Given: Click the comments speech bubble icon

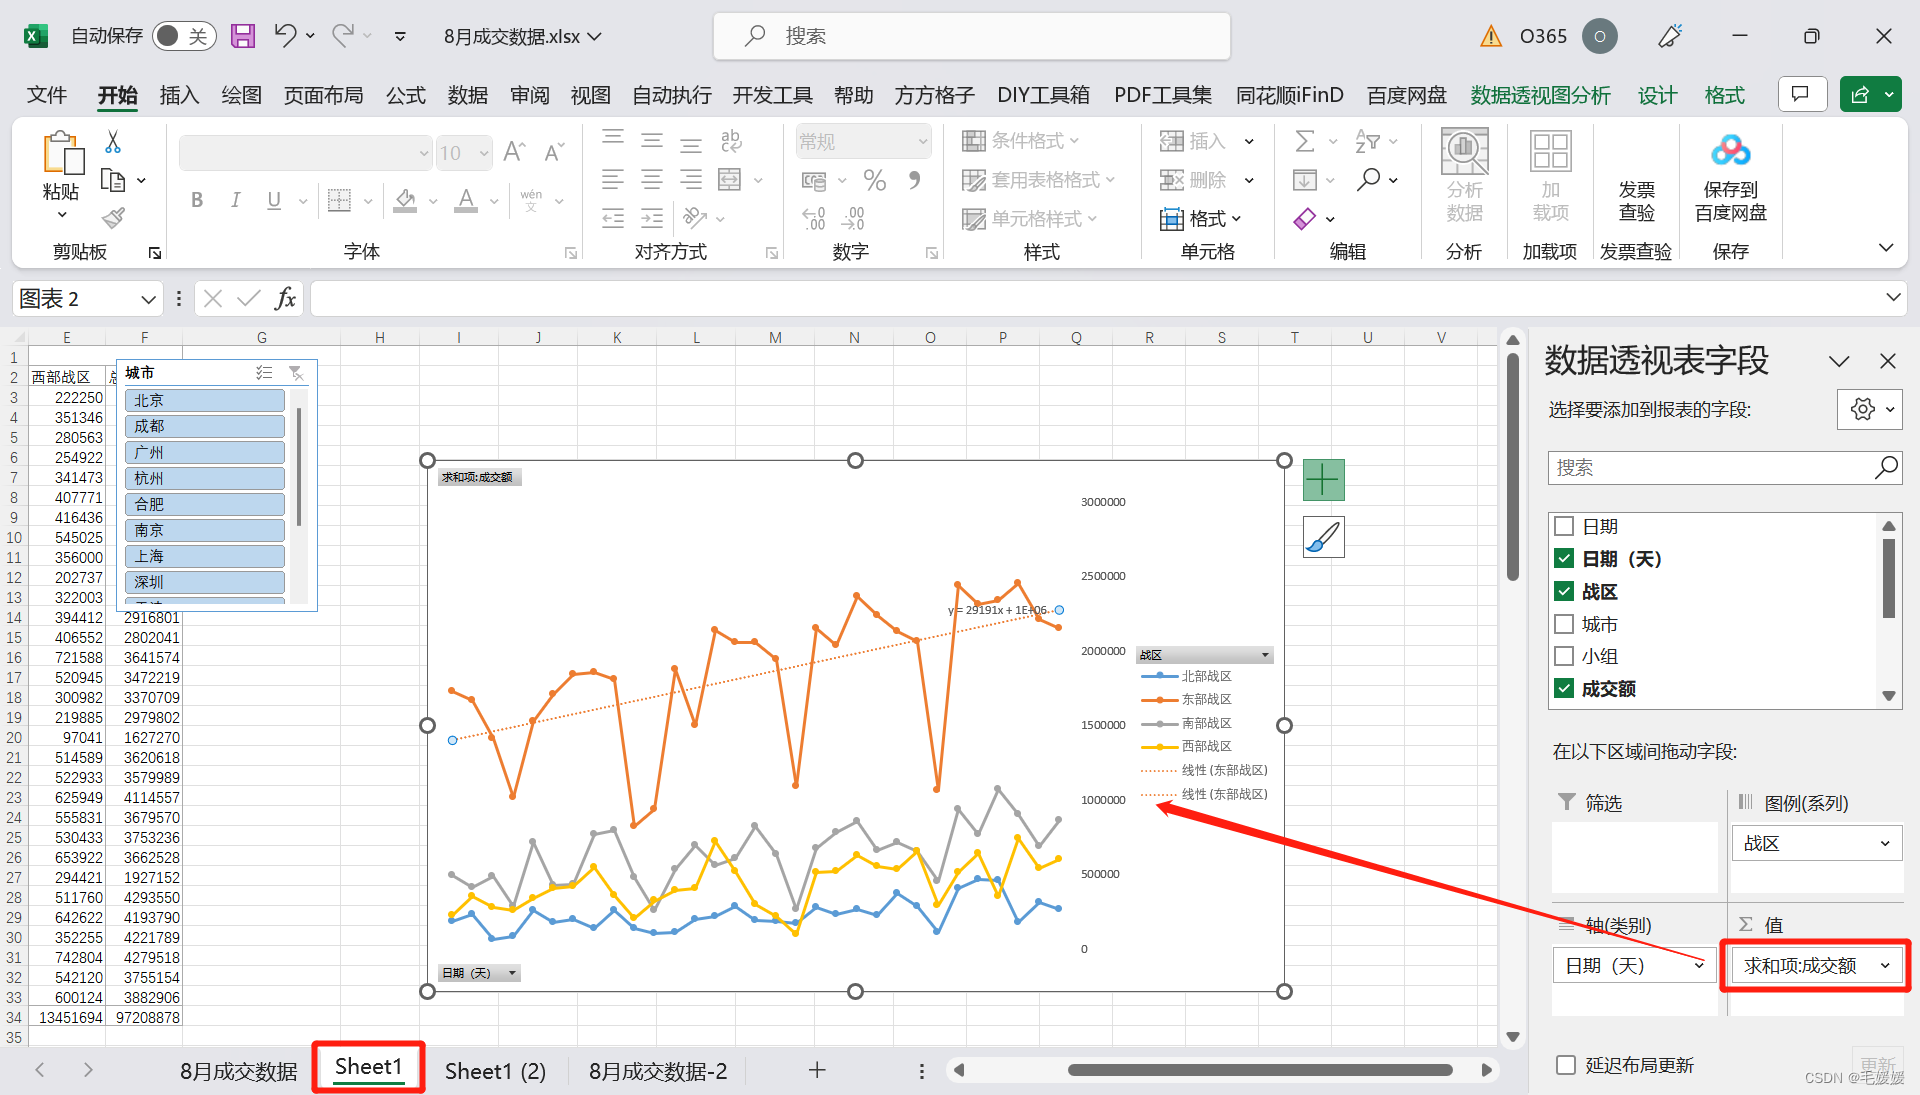Looking at the screenshot, I should 1802,95.
